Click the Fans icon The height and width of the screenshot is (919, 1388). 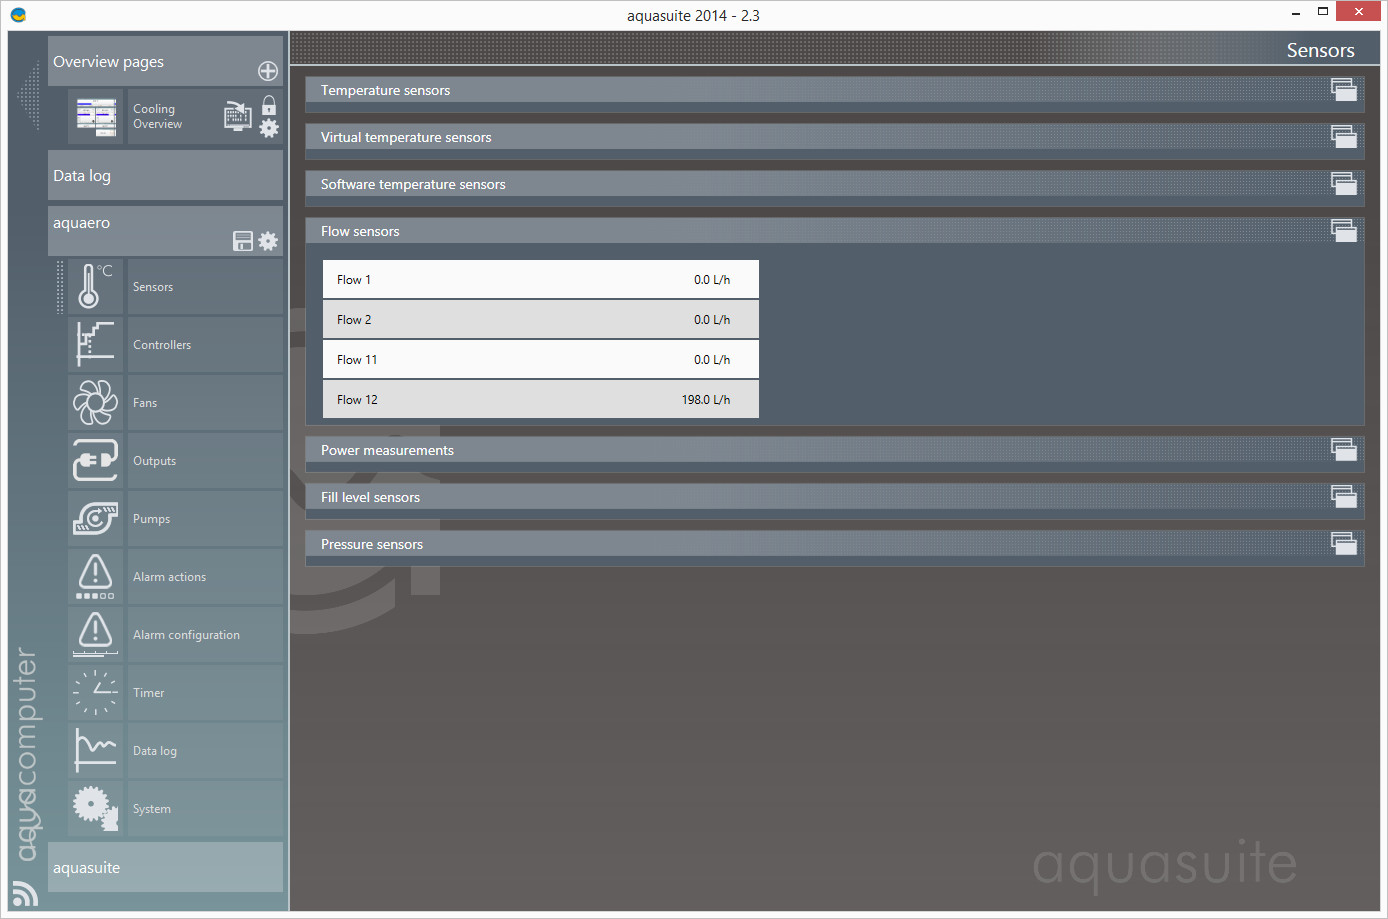(96, 403)
